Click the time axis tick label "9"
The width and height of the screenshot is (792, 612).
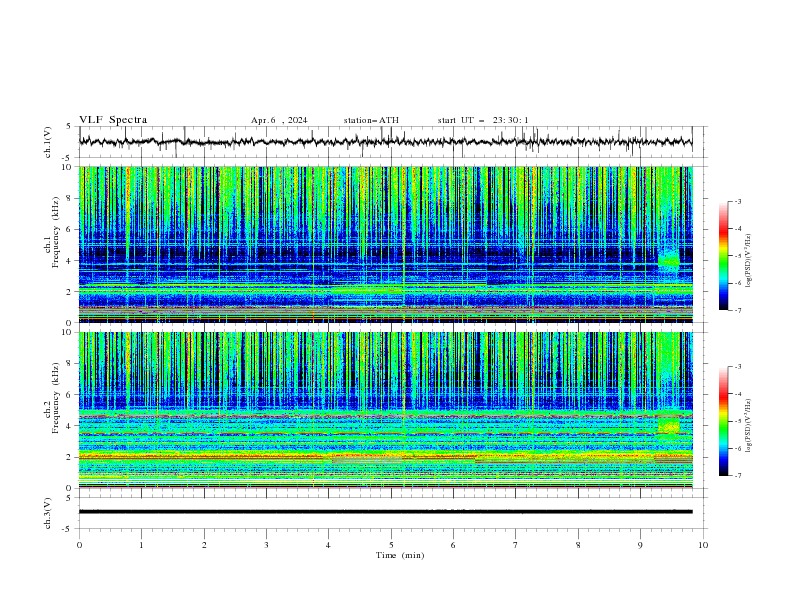[x=640, y=545]
